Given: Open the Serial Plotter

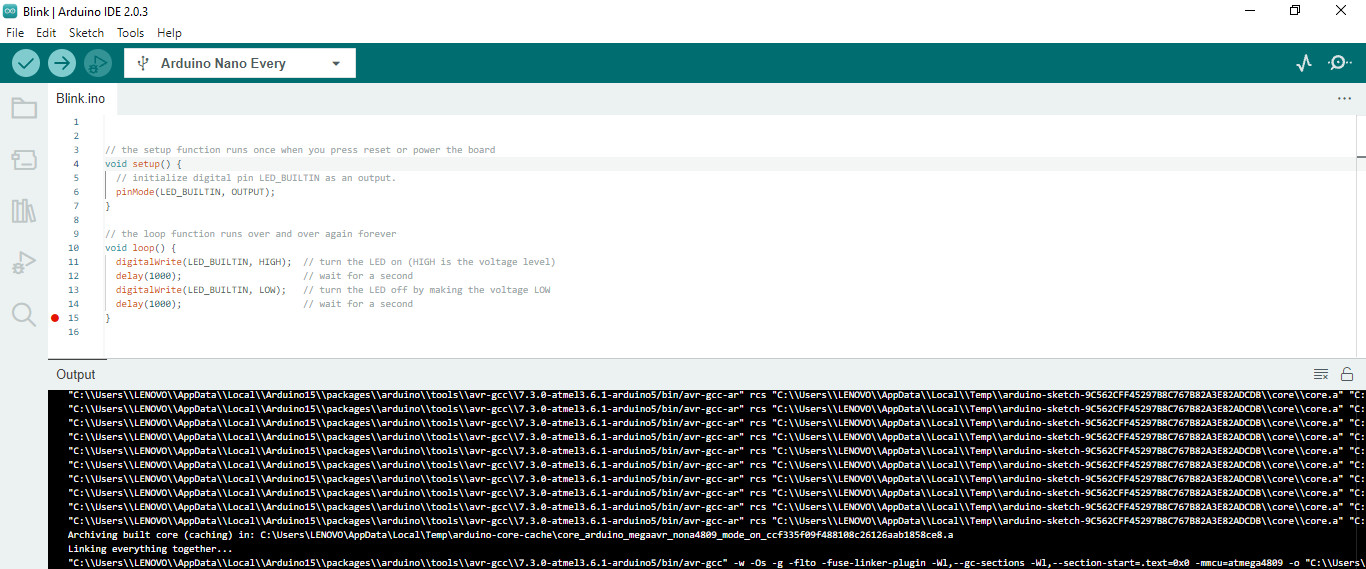Looking at the screenshot, I should (1303, 63).
